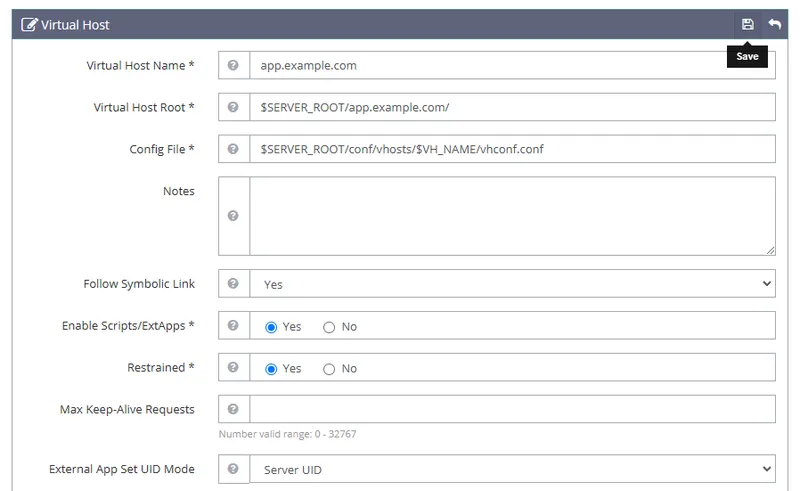800x491 pixels.
Task: Click the Notes field help icon
Action: 233,216
